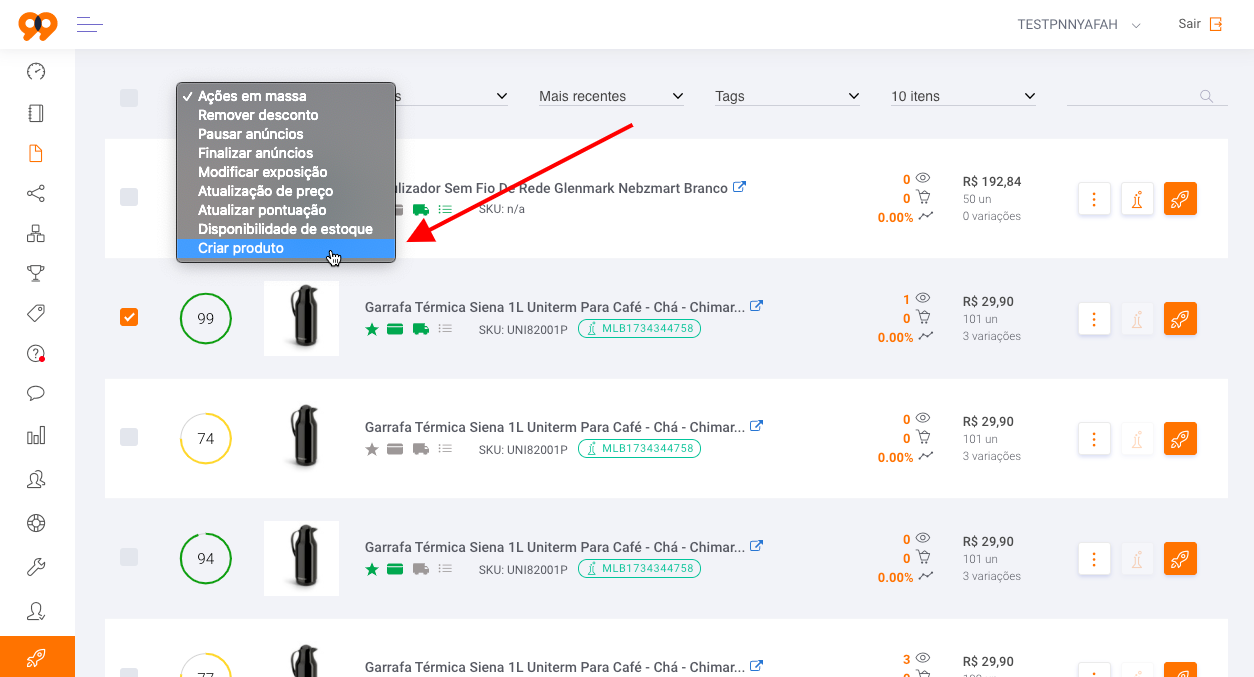Choose Disponibilidade de estoque from bulk actions

(286, 229)
